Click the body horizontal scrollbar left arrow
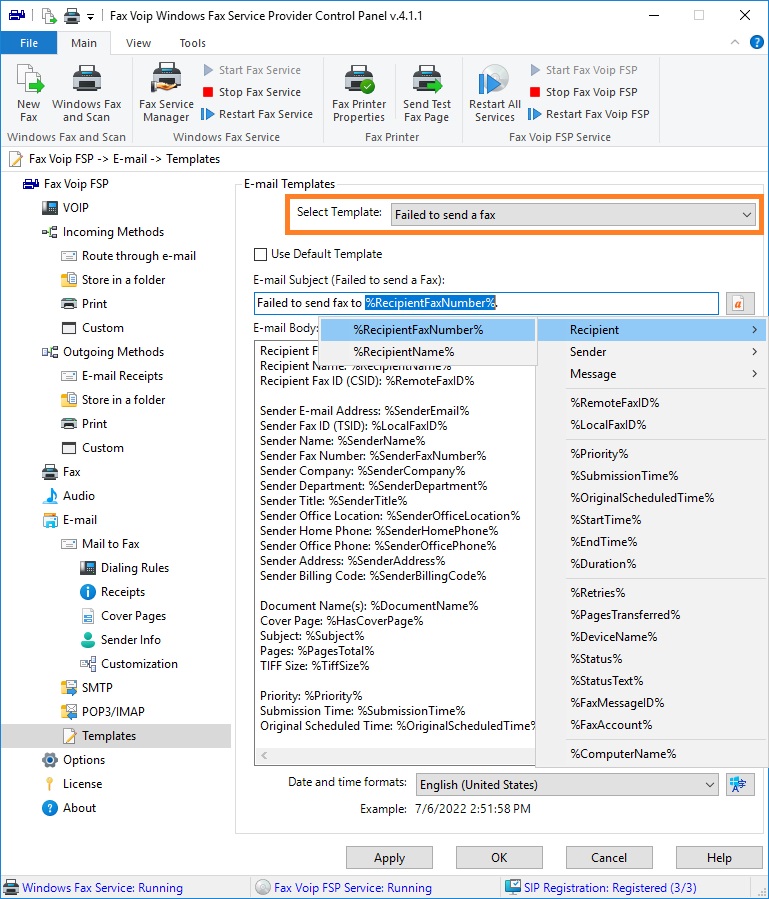769x899 pixels. 264,756
